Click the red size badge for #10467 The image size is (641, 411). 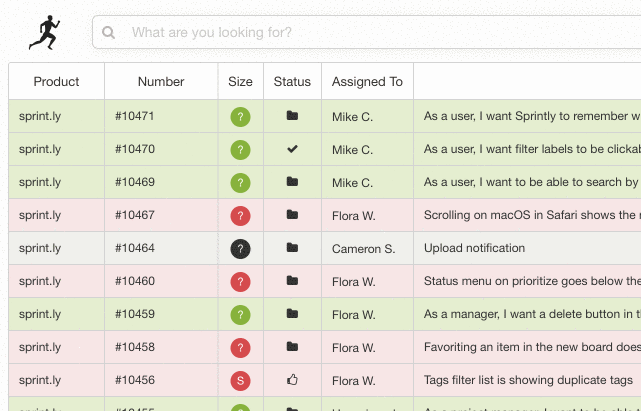point(240,215)
